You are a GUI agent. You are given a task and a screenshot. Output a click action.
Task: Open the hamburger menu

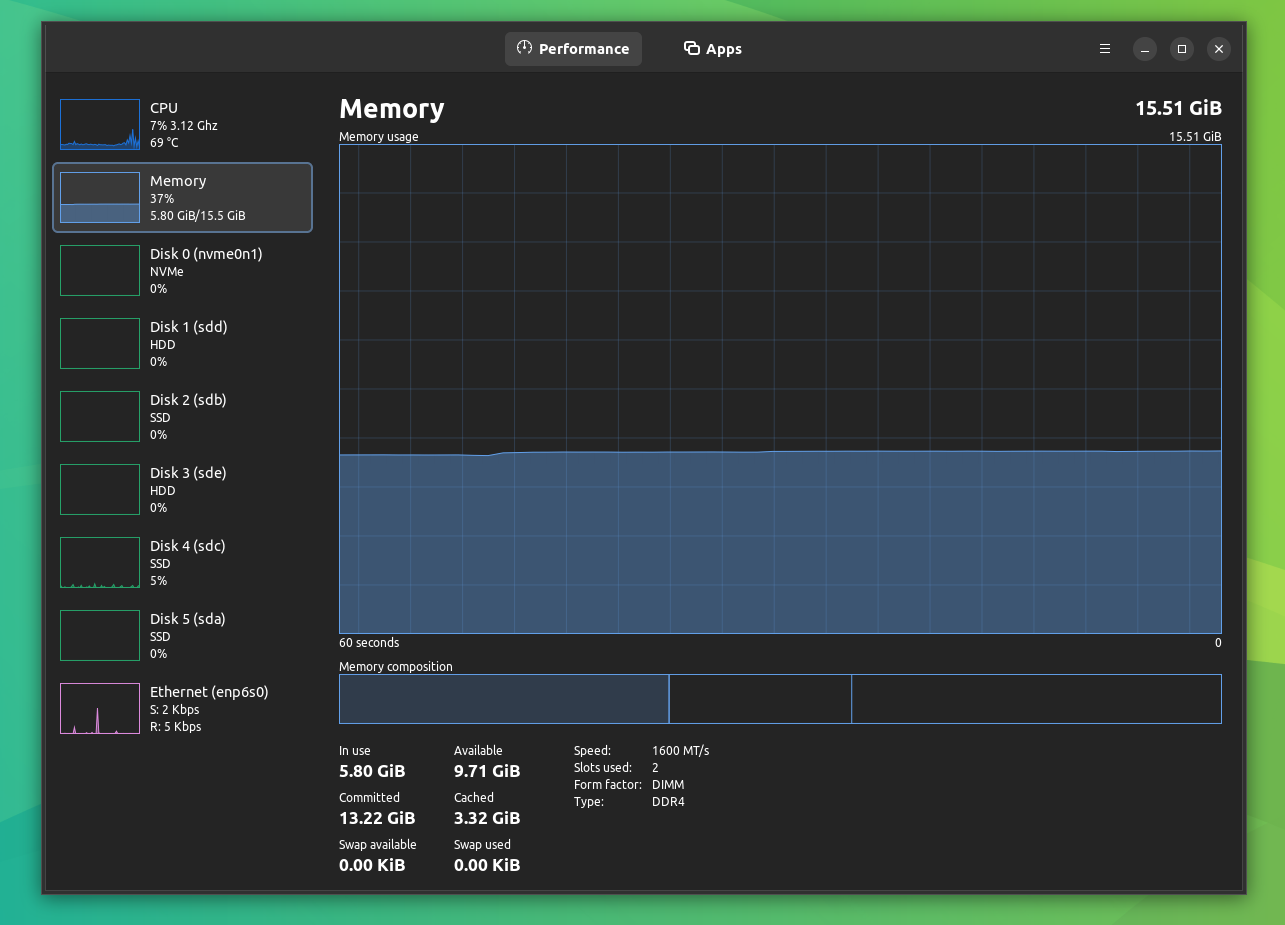[1104, 48]
